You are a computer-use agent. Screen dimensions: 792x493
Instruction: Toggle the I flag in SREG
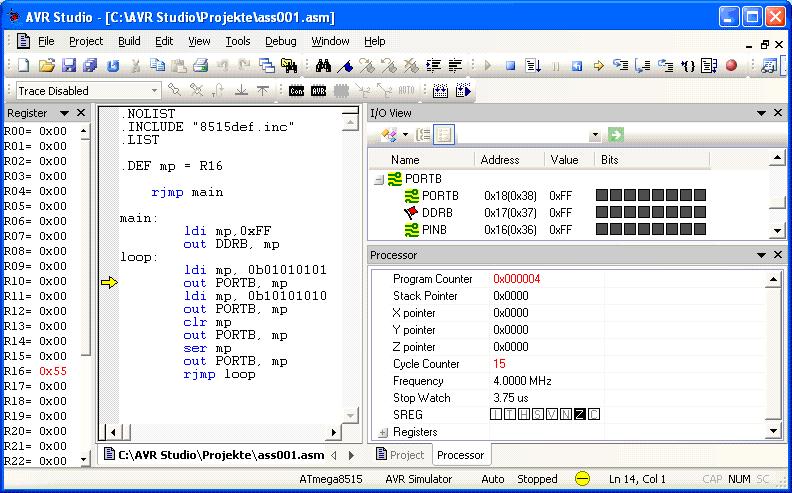(496, 415)
